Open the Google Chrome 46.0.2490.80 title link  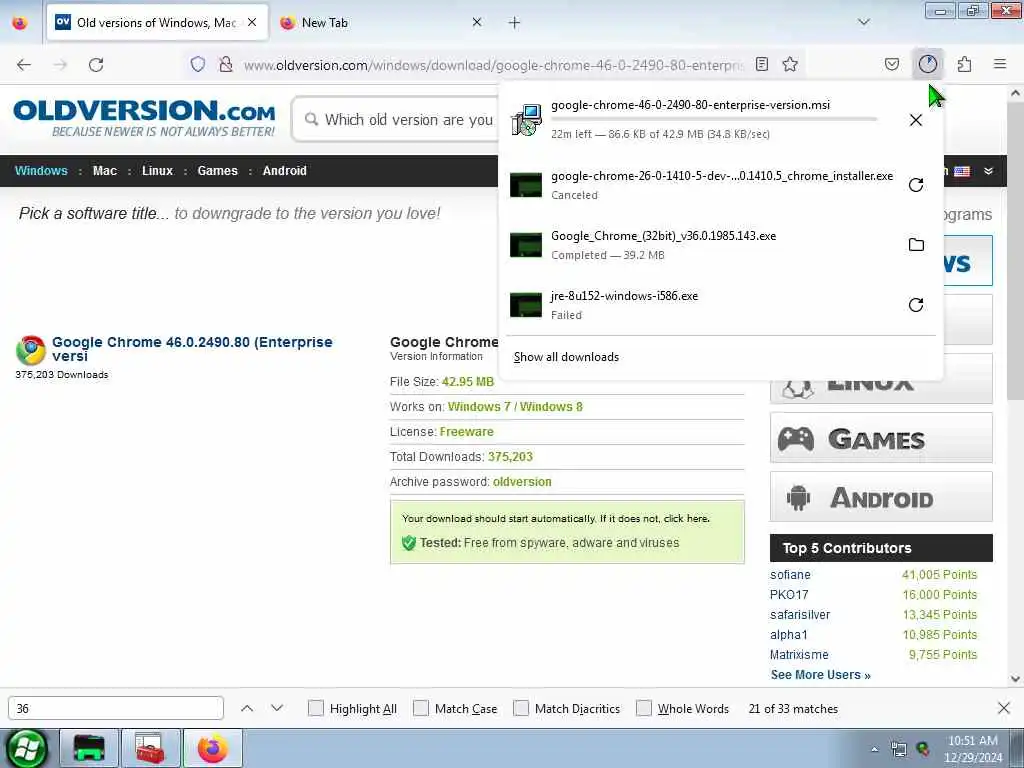[x=192, y=349]
